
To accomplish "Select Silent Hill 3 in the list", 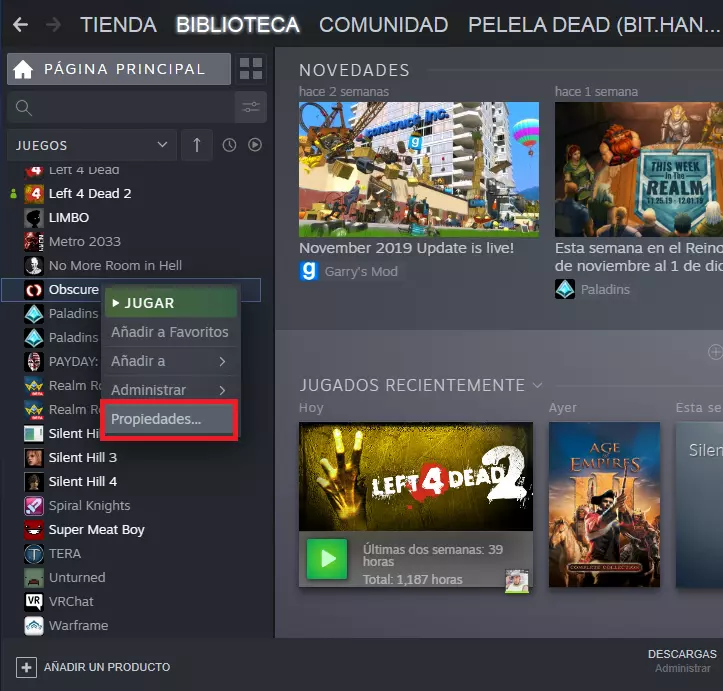I will point(83,457).
